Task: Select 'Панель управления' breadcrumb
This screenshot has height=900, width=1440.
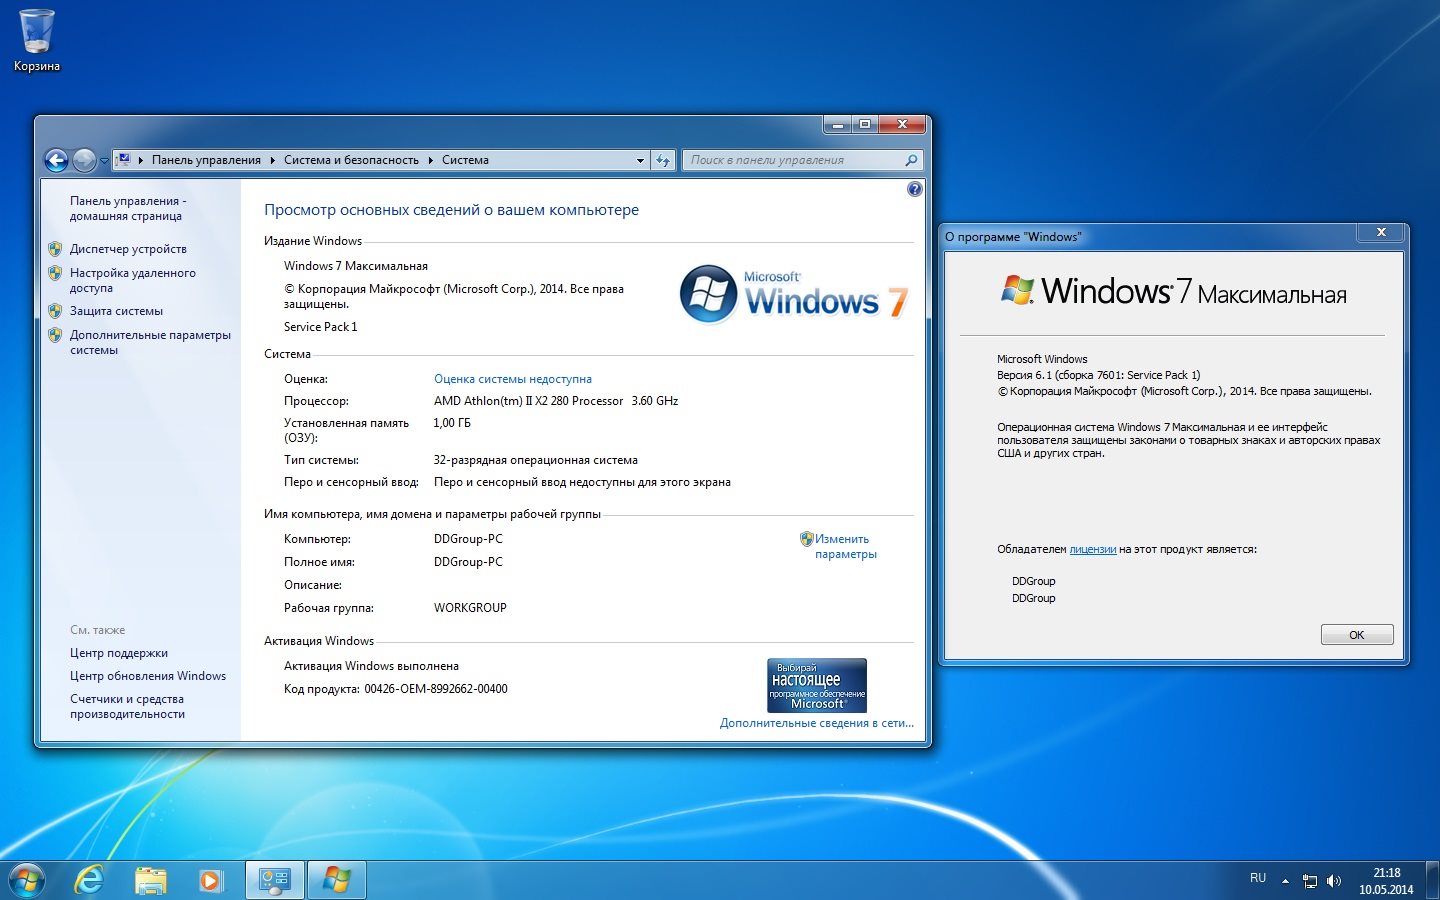Action: point(206,160)
